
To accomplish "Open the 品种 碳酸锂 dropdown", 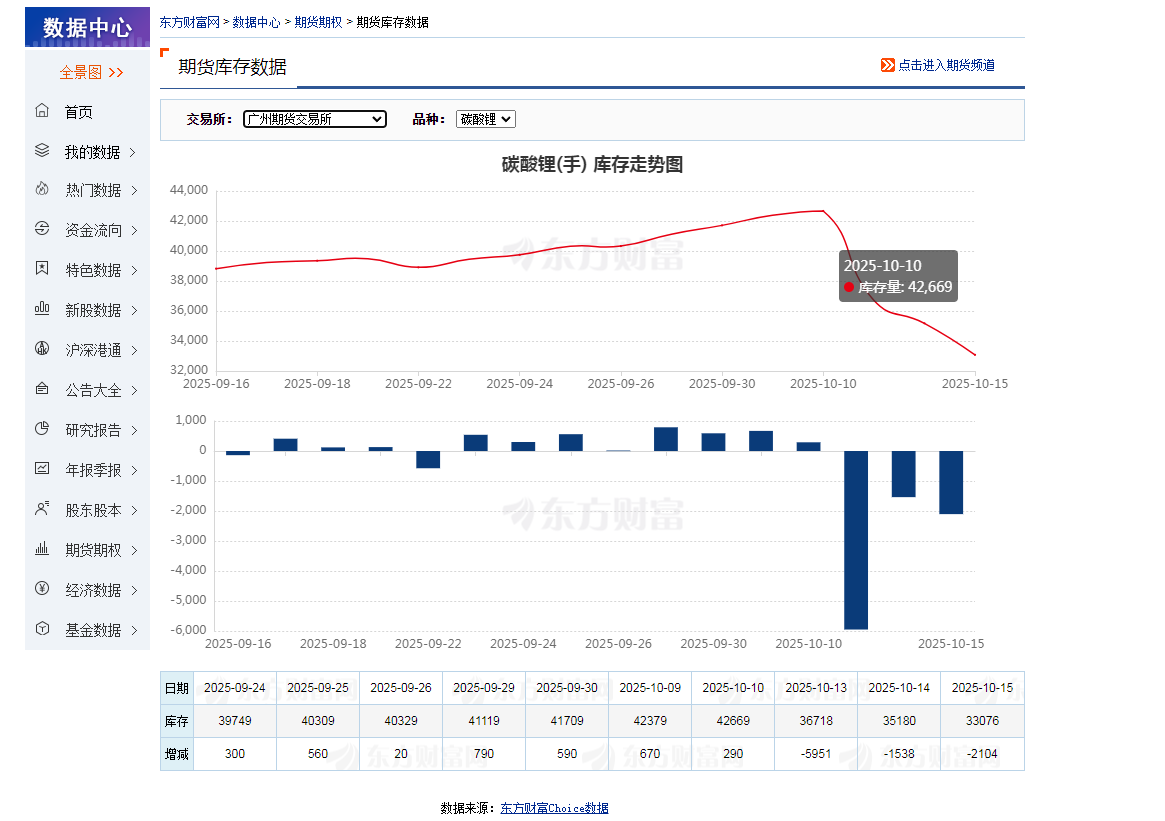I will [486, 119].
